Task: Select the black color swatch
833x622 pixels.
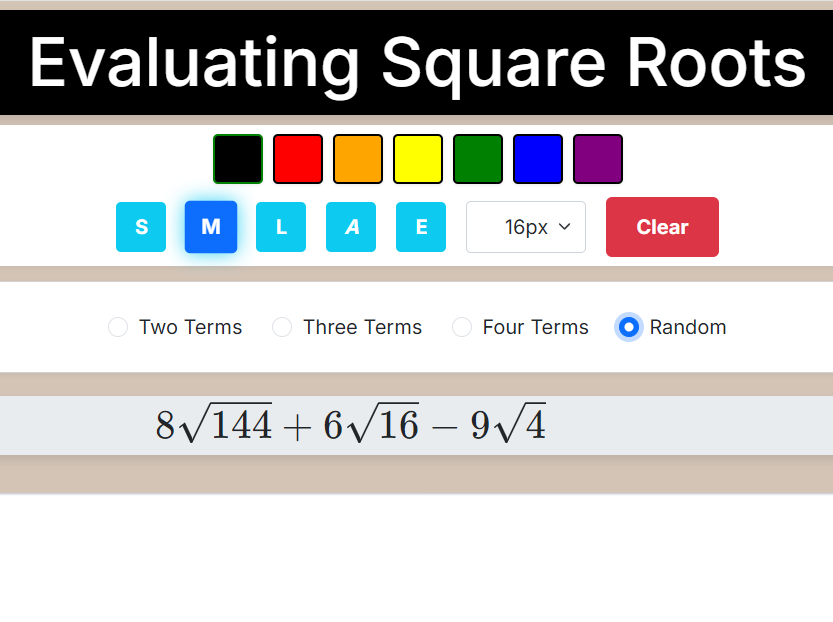Action: [238, 159]
